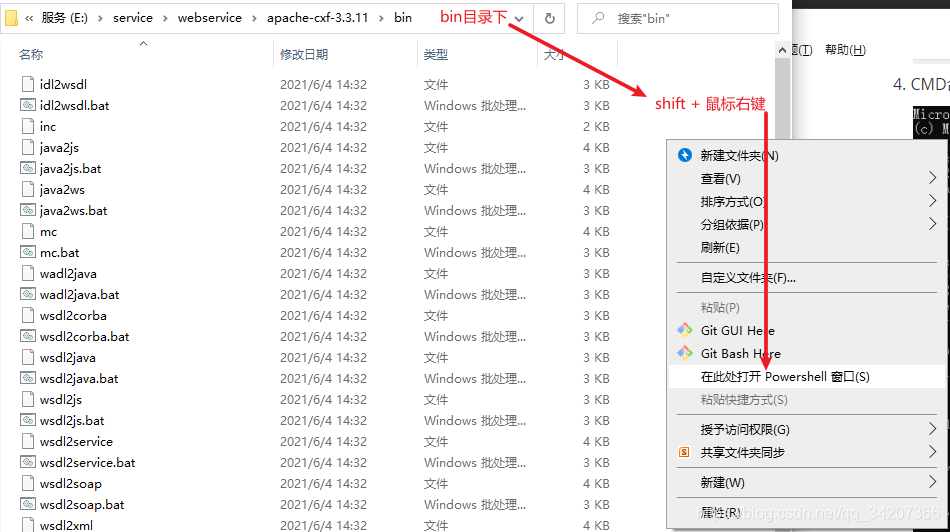Click the mc.bat batch file icon
Screen dimensions: 950x532
tap(27, 252)
